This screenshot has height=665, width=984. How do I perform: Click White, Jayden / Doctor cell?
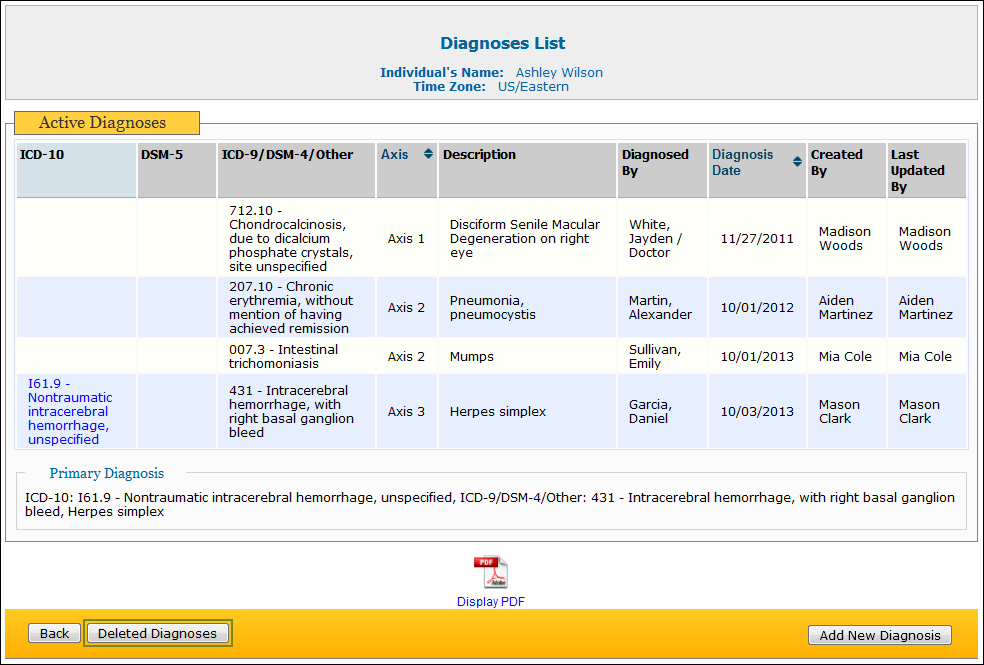(662, 238)
